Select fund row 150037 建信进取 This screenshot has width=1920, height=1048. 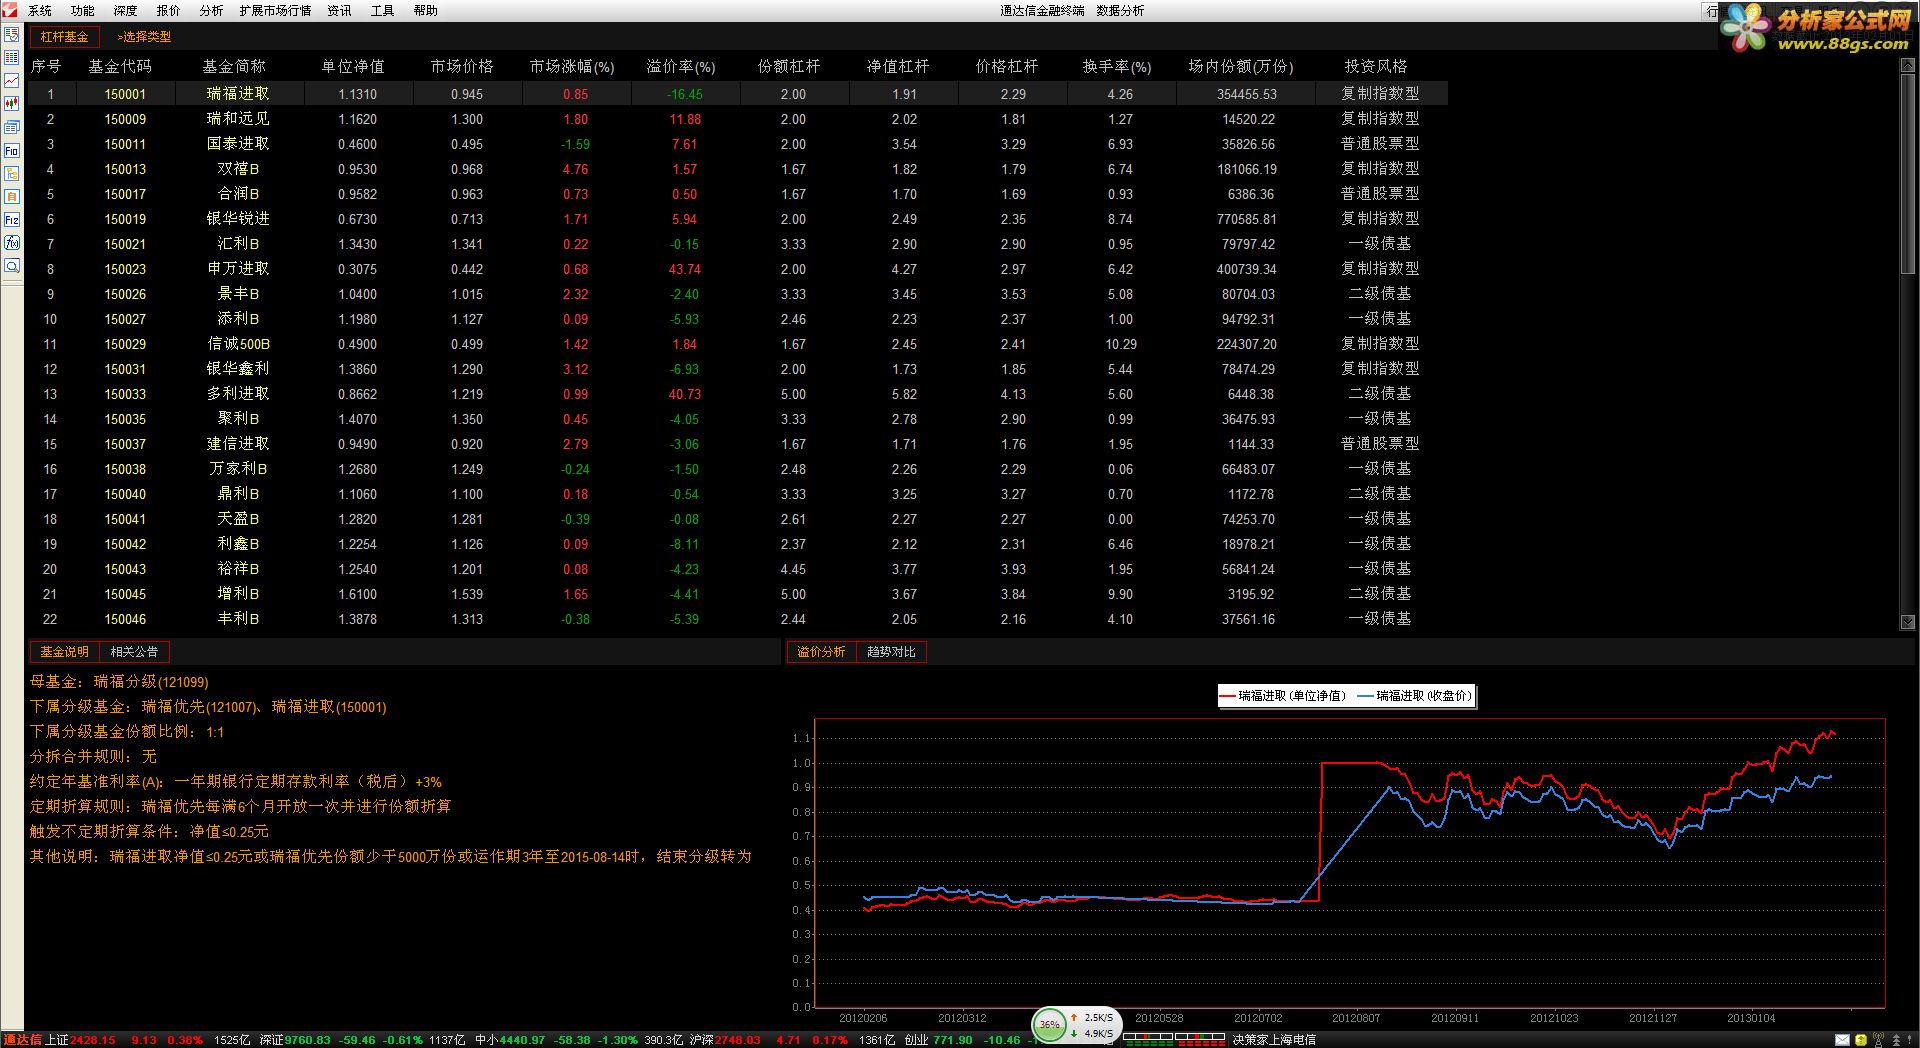(737, 444)
